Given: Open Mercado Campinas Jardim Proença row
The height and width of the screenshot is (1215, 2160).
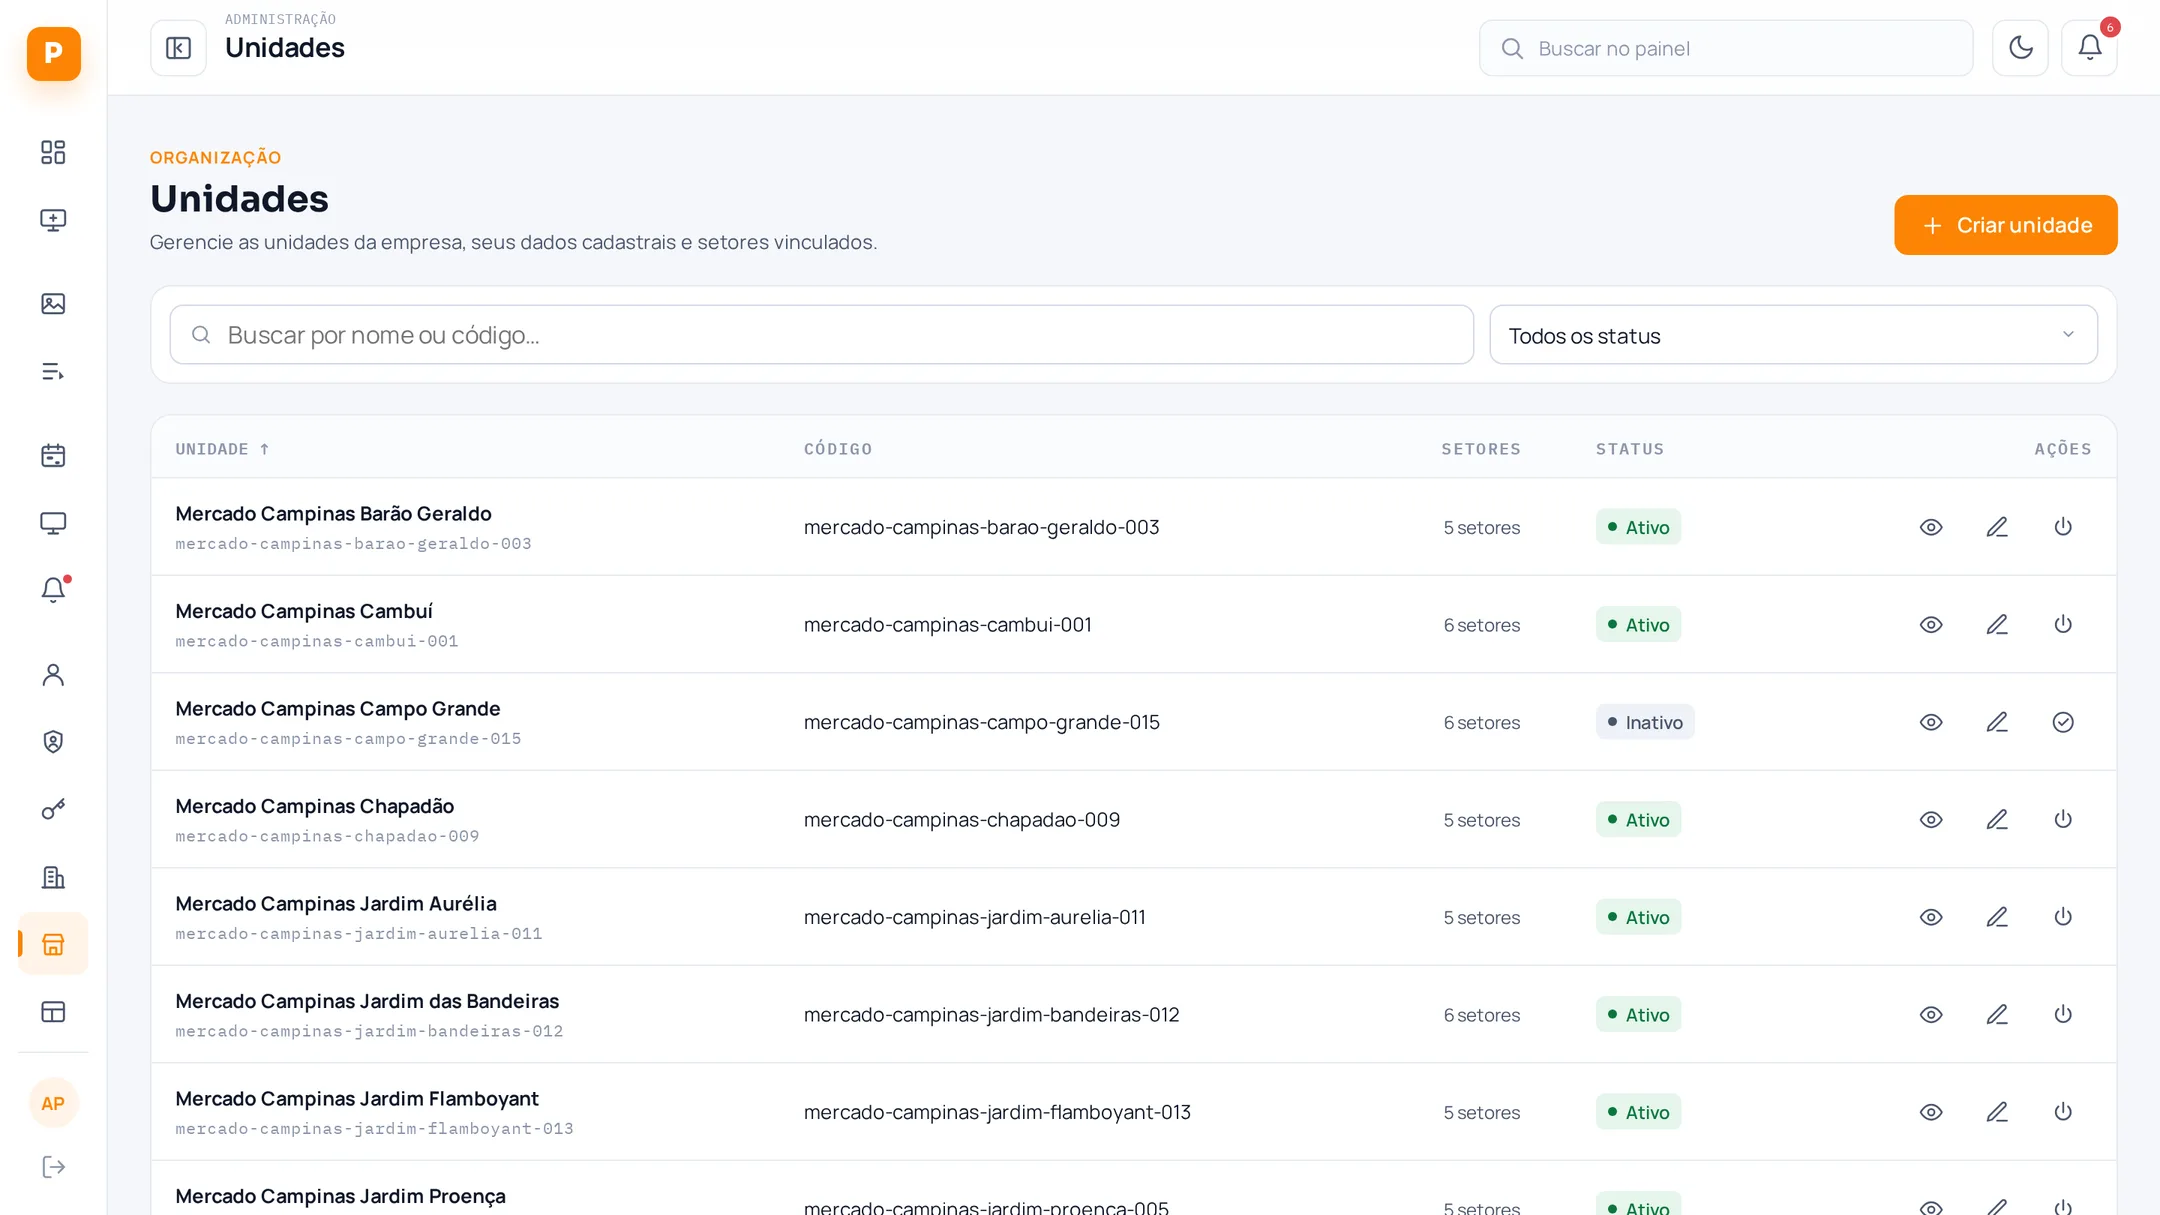Looking at the screenshot, I should (1133, 1190).
